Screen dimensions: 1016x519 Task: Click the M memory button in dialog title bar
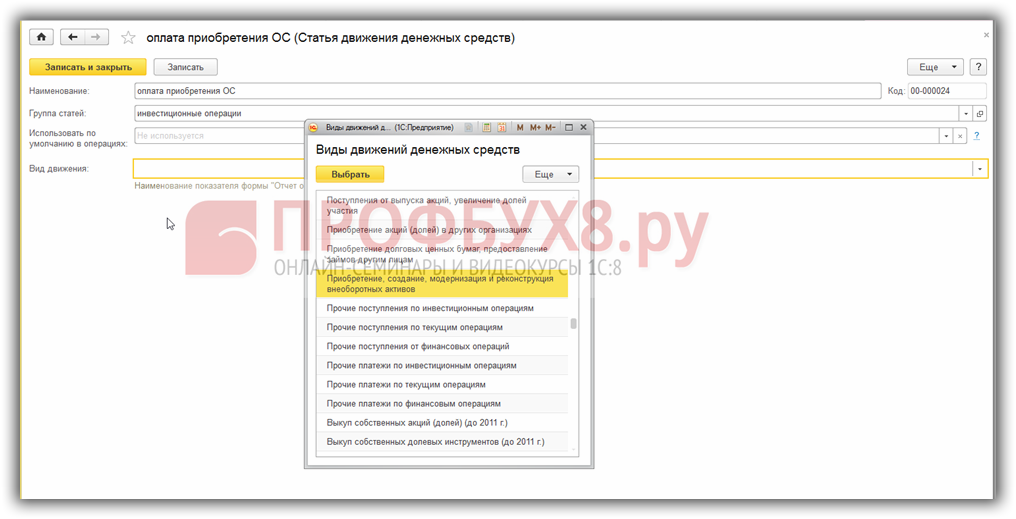pos(520,127)
